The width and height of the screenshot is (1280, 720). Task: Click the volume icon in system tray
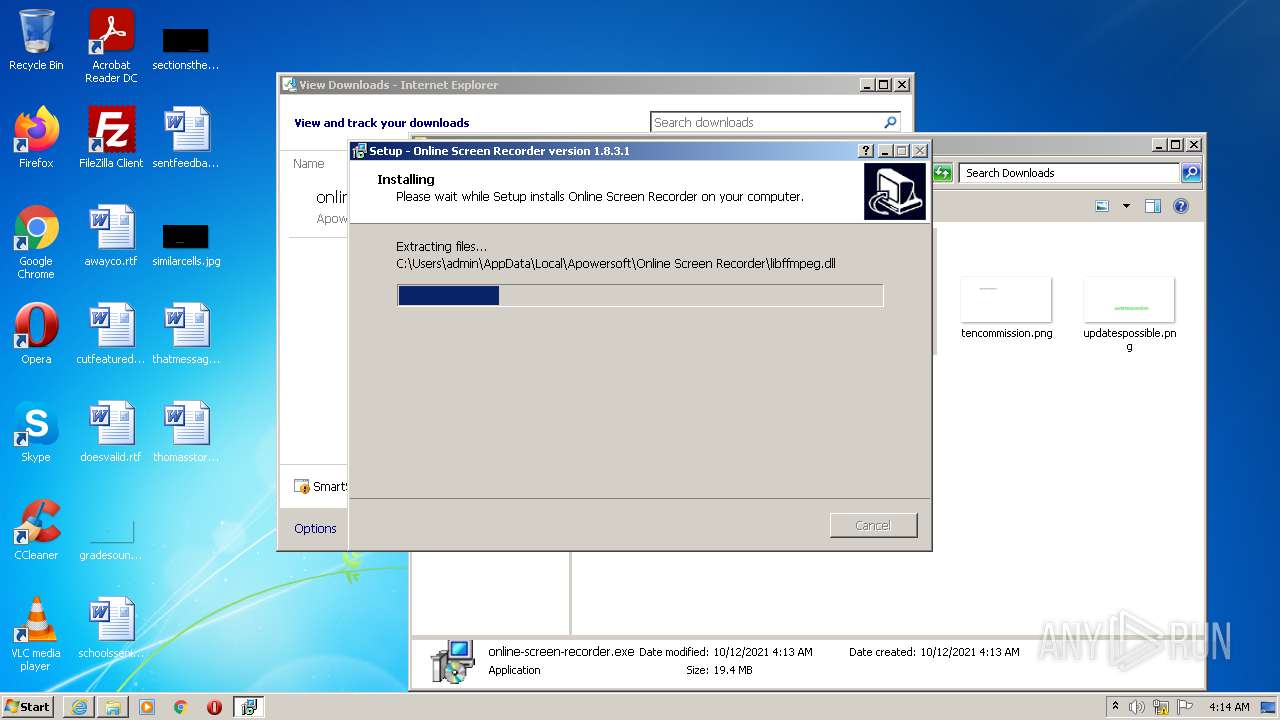[x=1136, y=707]
